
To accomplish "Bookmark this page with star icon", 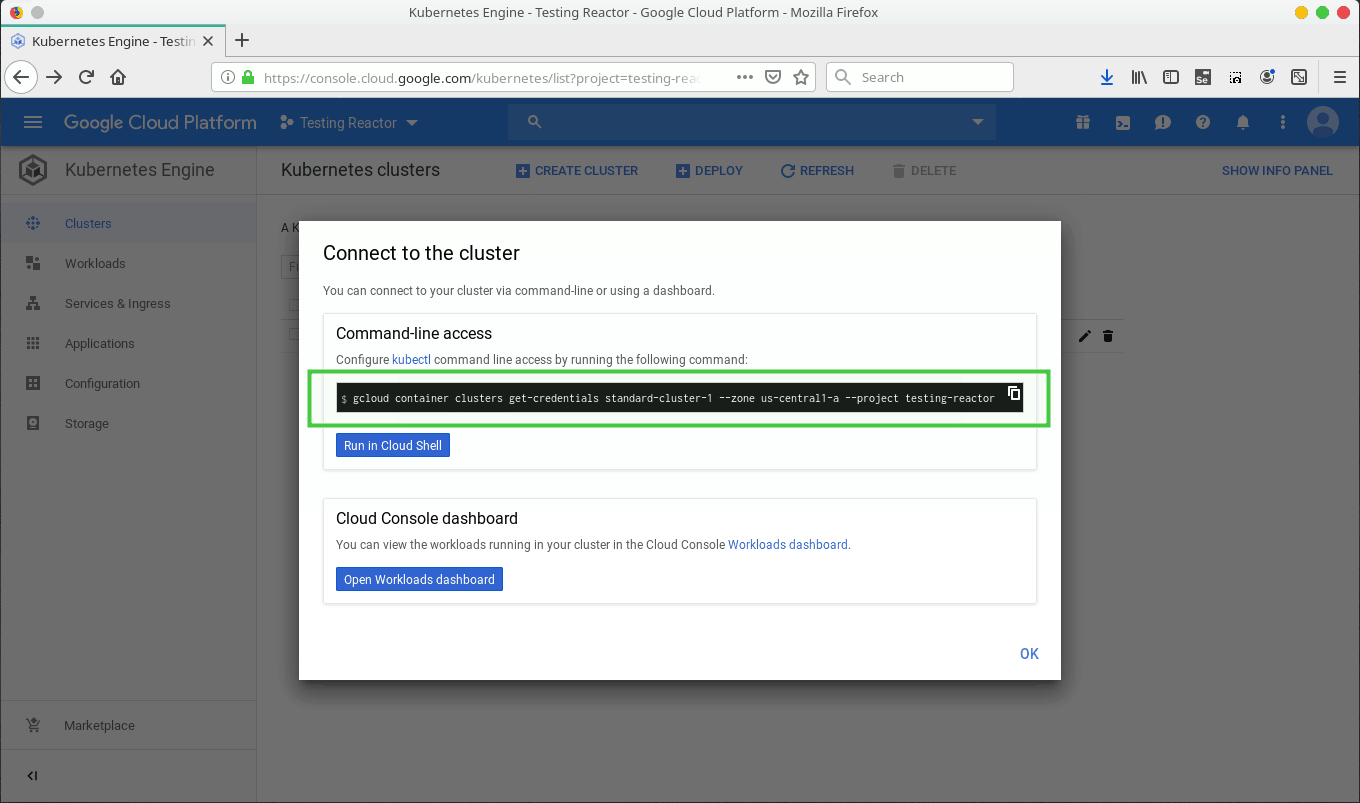I will [x=801, y=77].
